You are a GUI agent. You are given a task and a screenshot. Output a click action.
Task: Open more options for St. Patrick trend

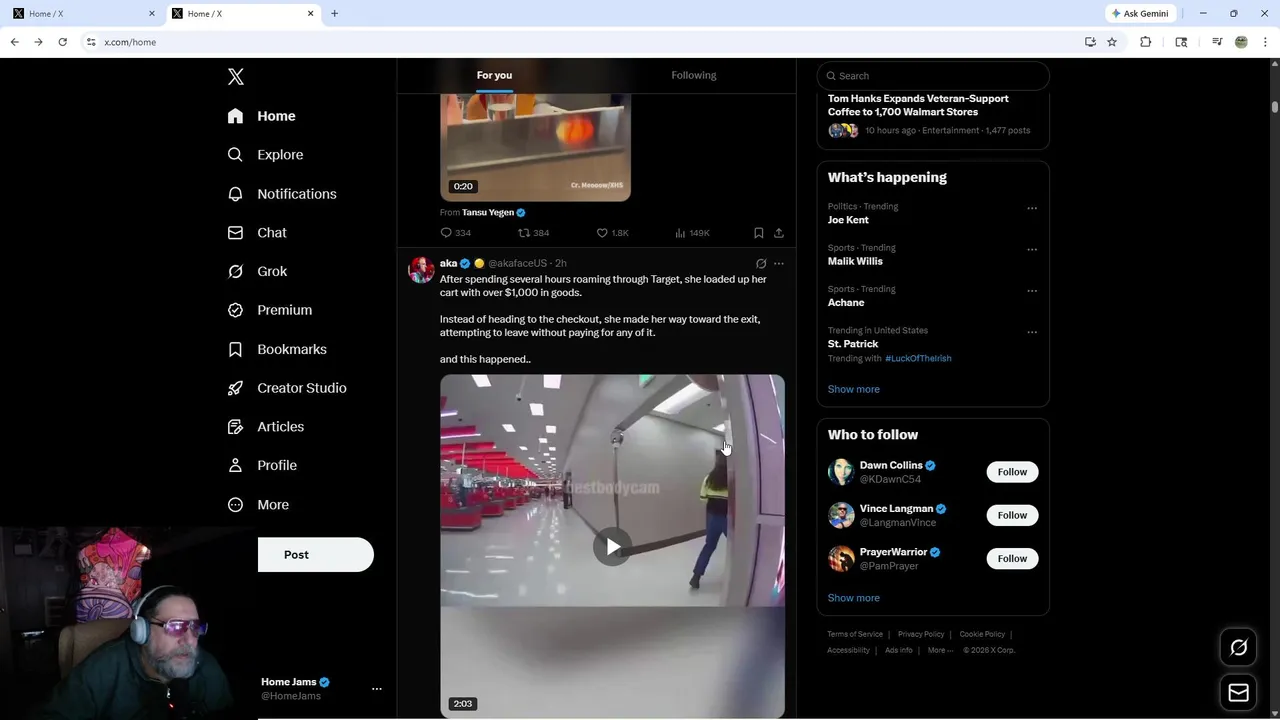click(1032, 332)
